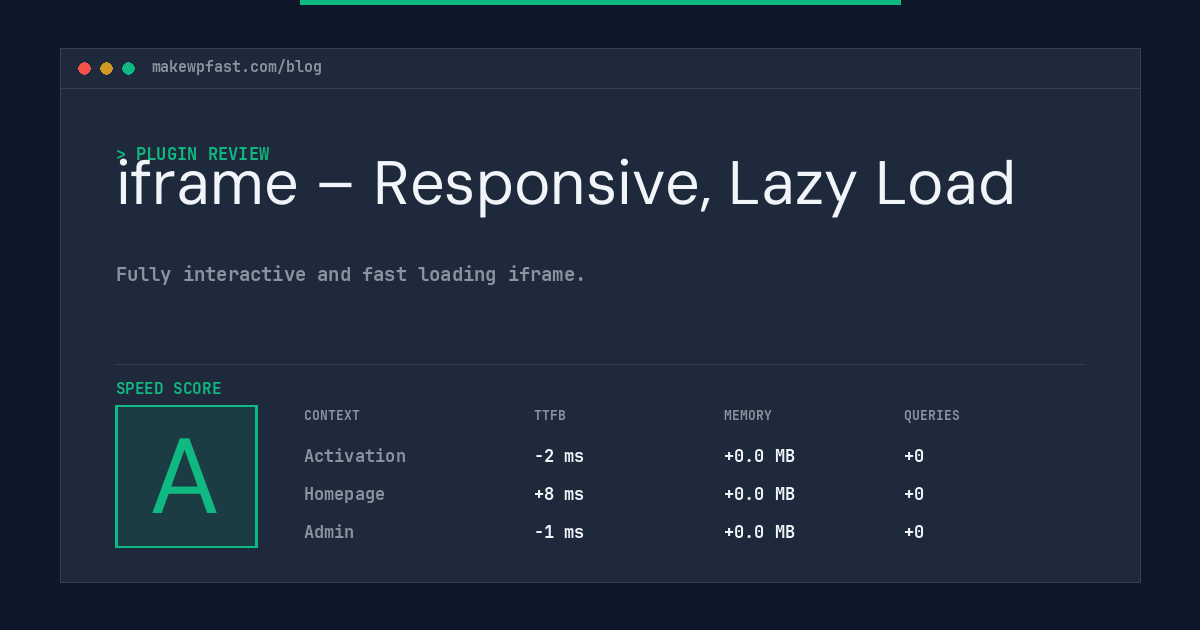
Task: Select the Admin row label
Action: coord(329,532)
